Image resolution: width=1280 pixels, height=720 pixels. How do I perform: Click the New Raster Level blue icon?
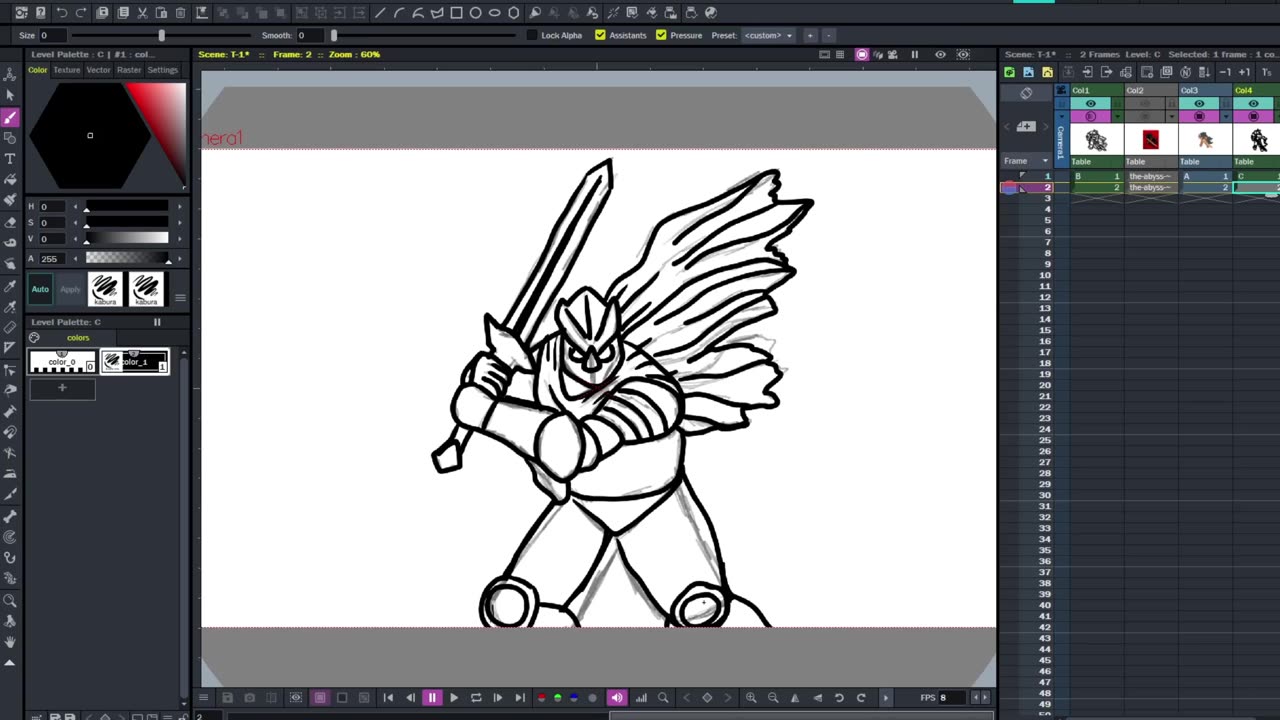(x=1028, y=72)
